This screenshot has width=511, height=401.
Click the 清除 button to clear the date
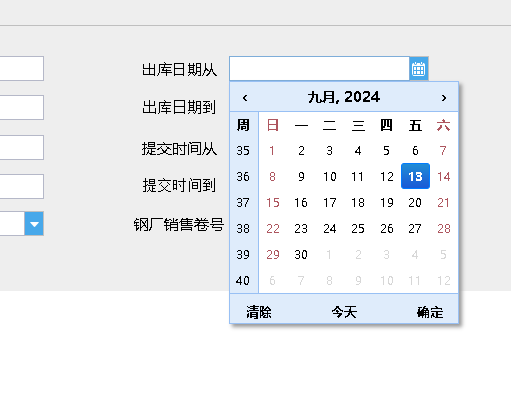tap(259, 312)
